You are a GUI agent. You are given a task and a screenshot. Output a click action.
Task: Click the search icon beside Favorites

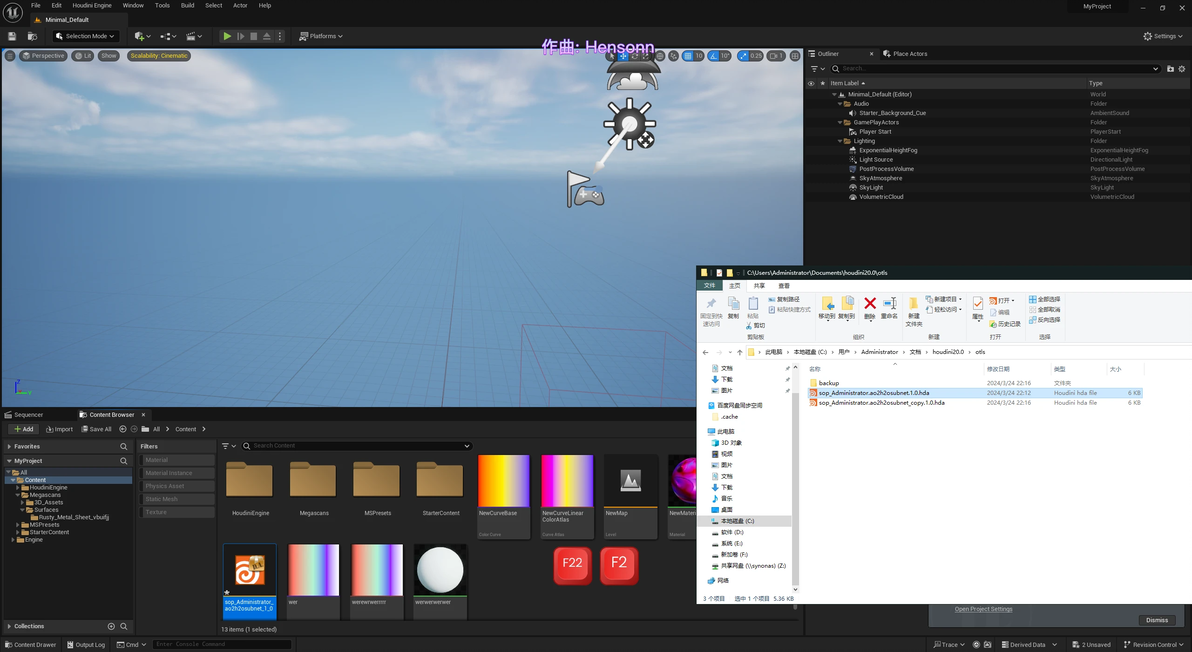click(124, 447)
